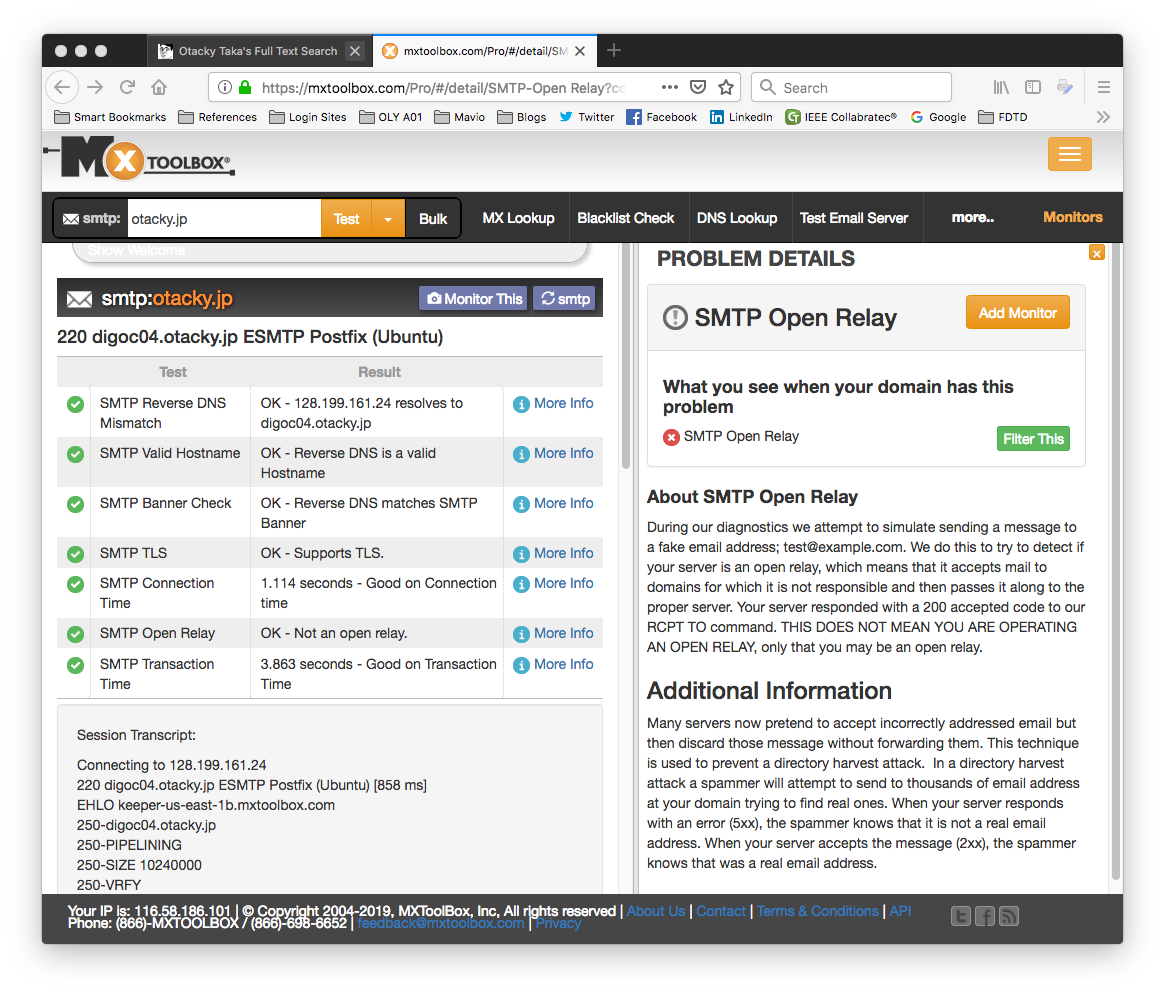Viewport: 1165px width, 994px height.
Task: Close the Problem Details panel
Action: [x=1097, y=253]
